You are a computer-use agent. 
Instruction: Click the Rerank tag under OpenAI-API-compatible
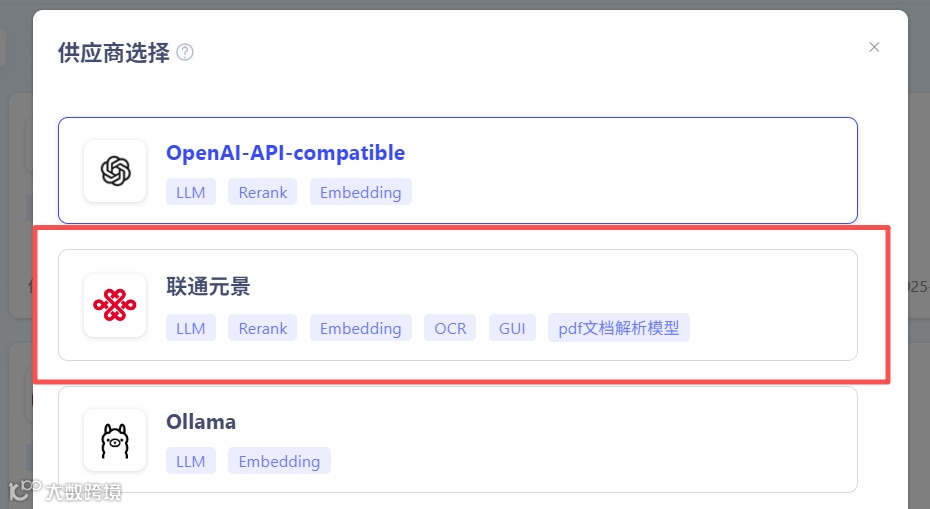coord(263,192)
